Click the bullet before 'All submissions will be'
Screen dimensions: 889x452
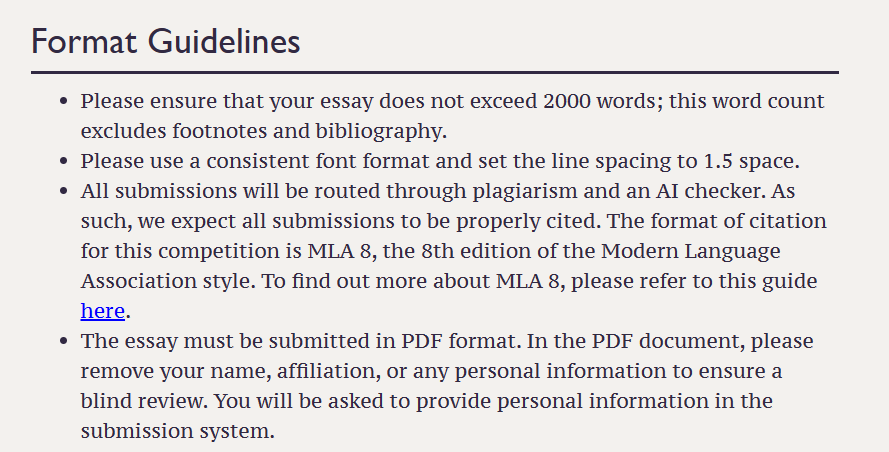(x=64, y=192)
